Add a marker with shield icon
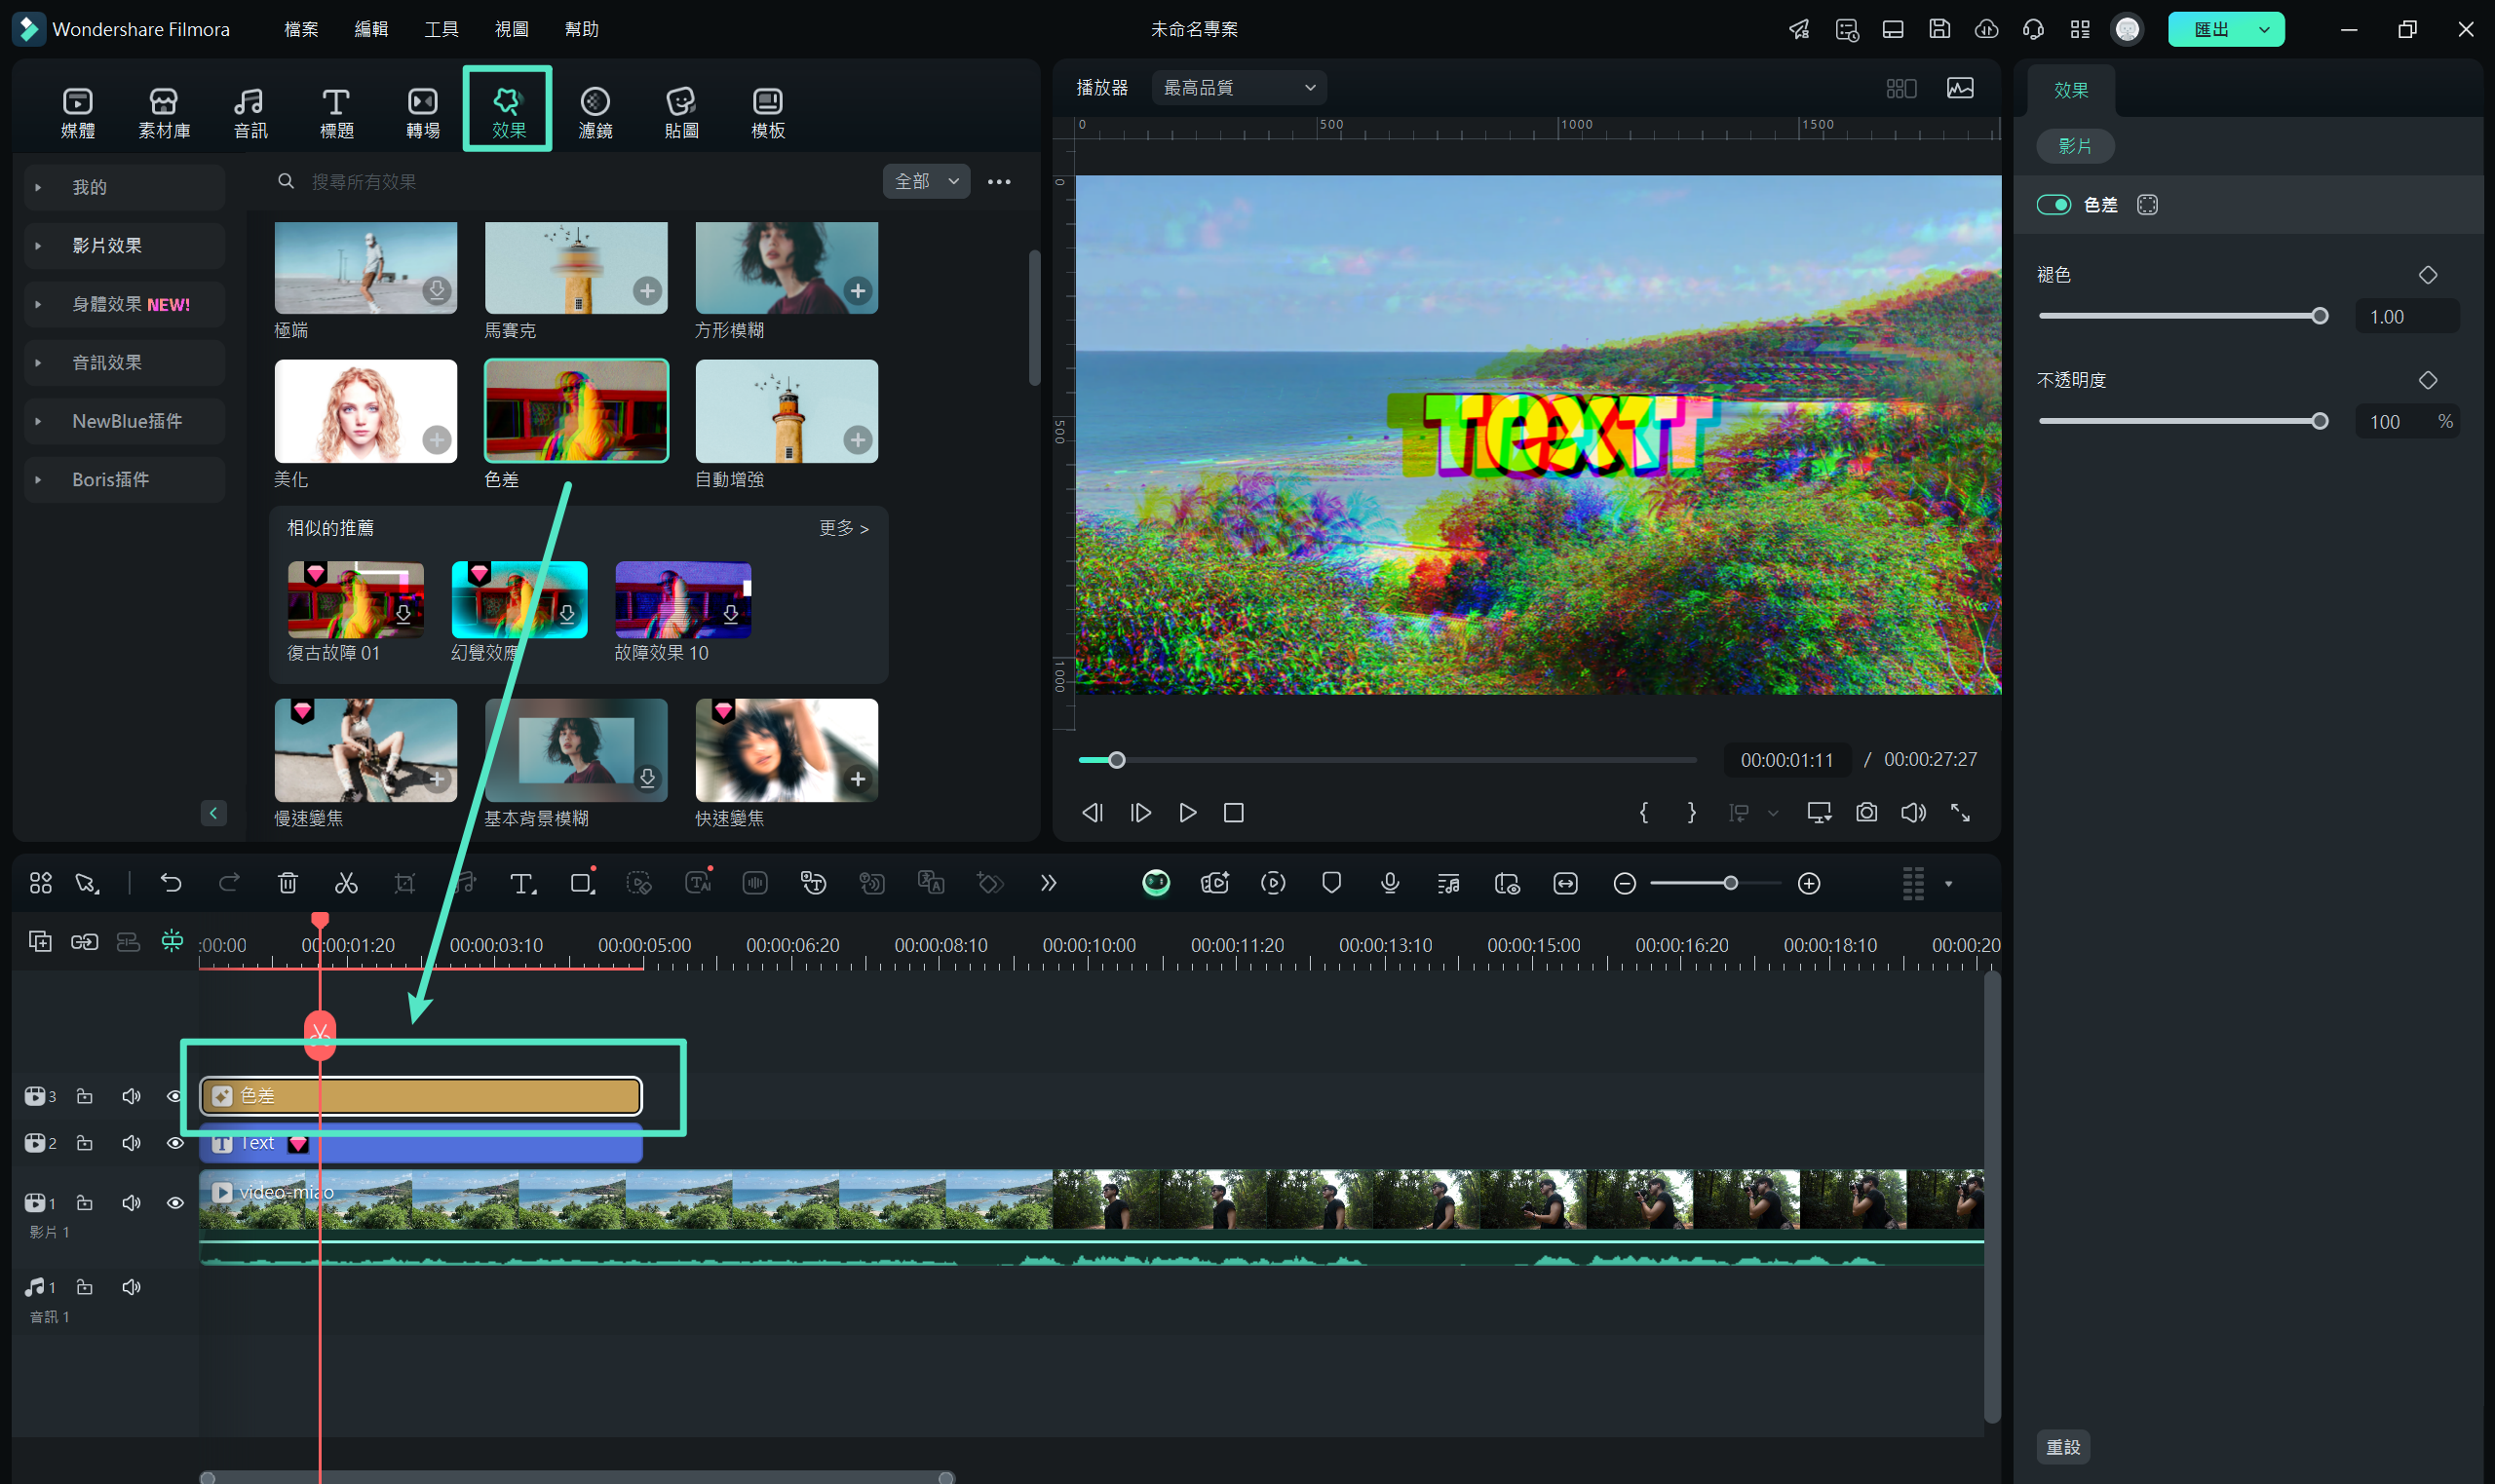Screen dimensions: 2495x1484 (x=1331, y=883)
